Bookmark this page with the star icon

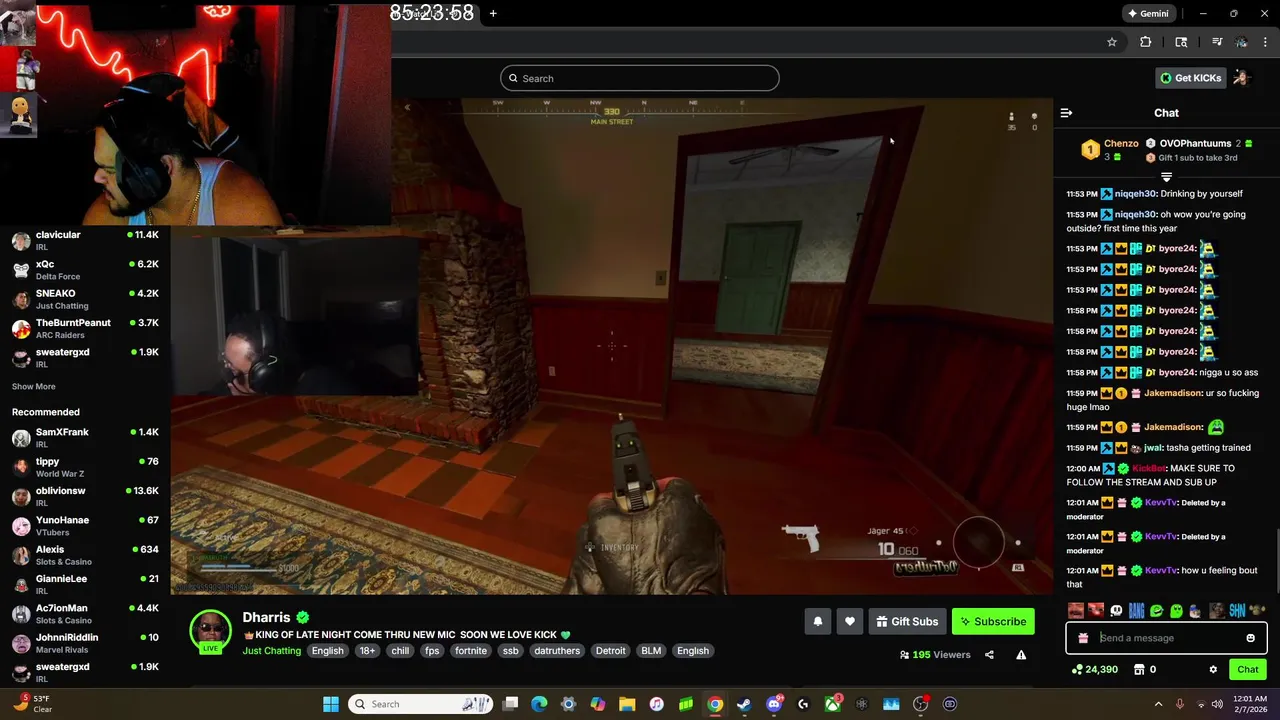pyautogui.click(x=1111, y=42)
